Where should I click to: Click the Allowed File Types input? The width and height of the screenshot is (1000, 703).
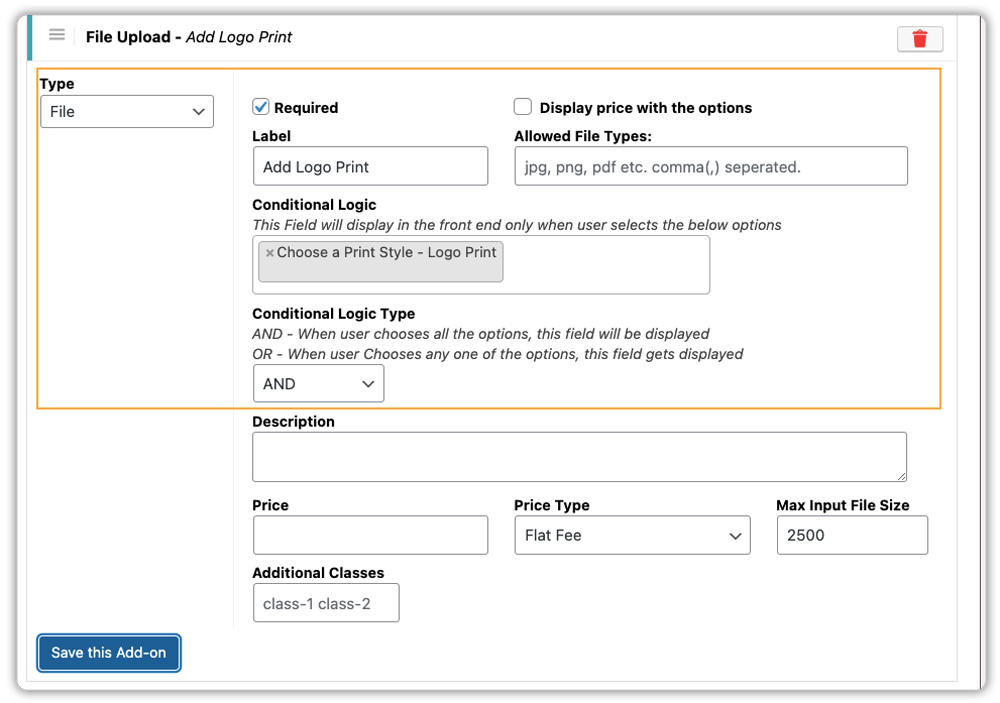tap(710, 167)
